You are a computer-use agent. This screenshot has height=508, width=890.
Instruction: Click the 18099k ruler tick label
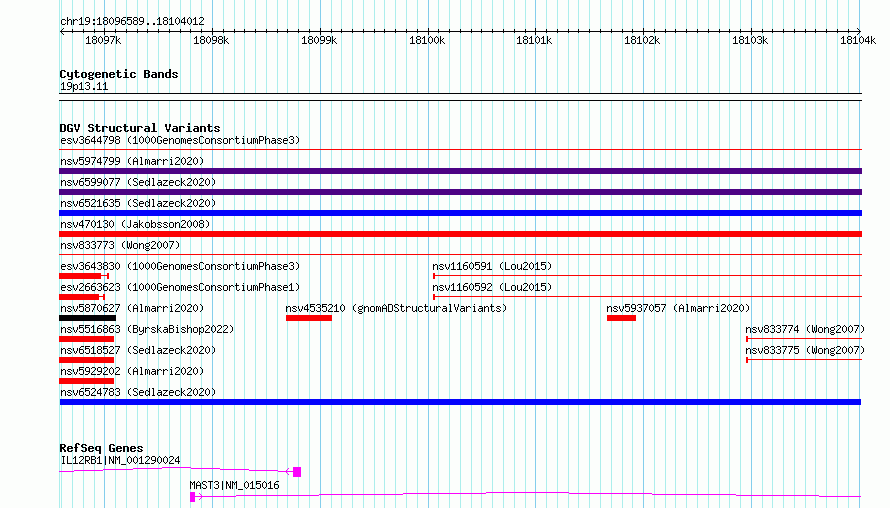pyautogui.click(x=319, y=40)
